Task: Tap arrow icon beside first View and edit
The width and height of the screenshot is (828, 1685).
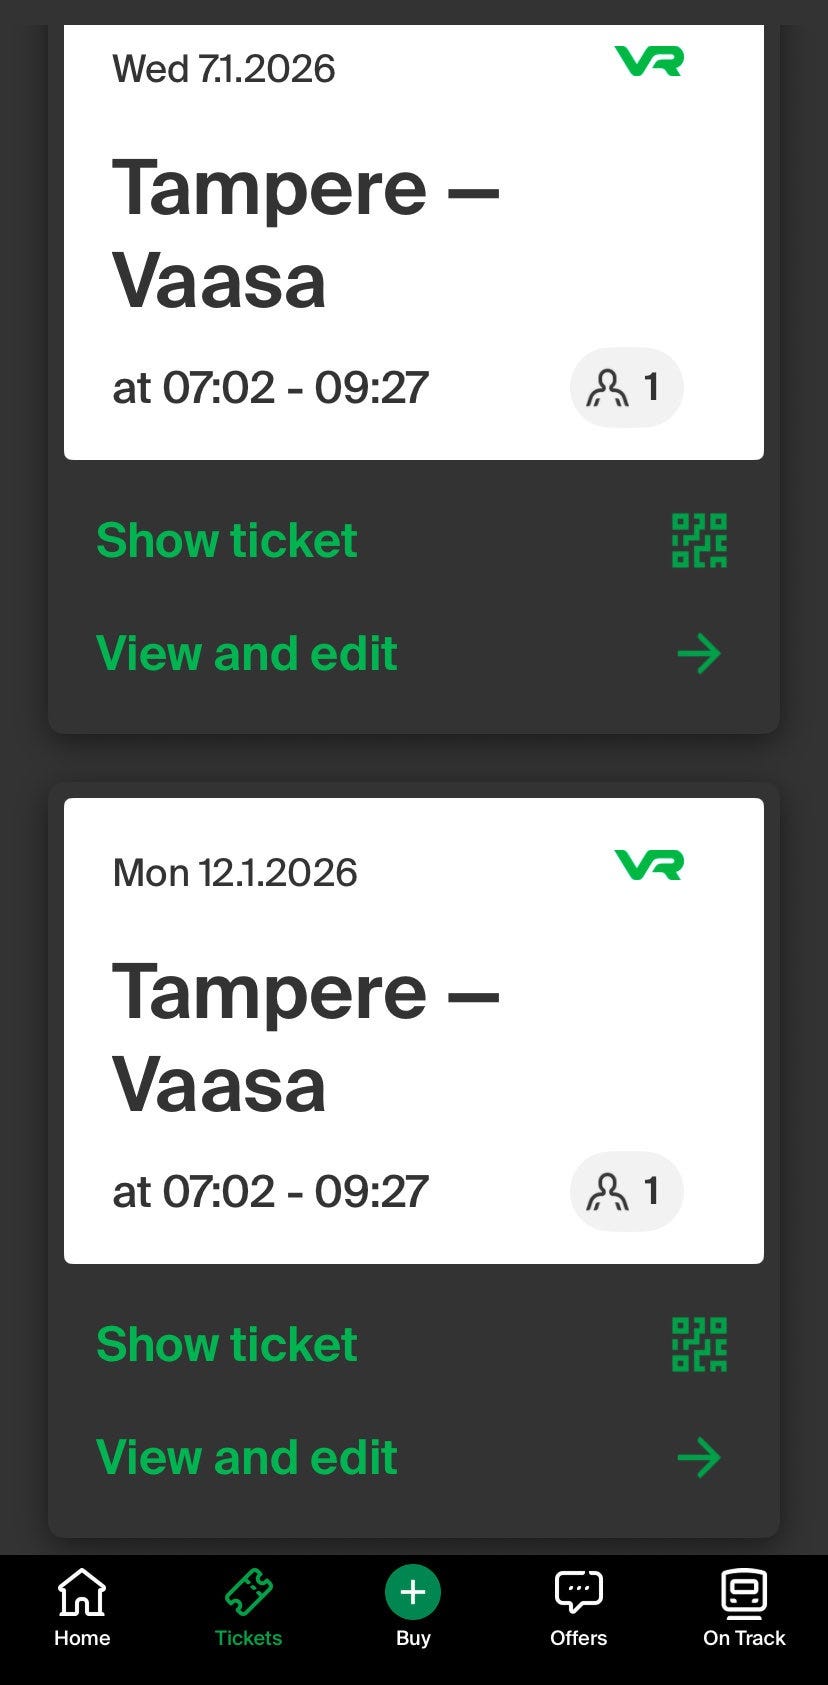Action: tap(699, 654)
